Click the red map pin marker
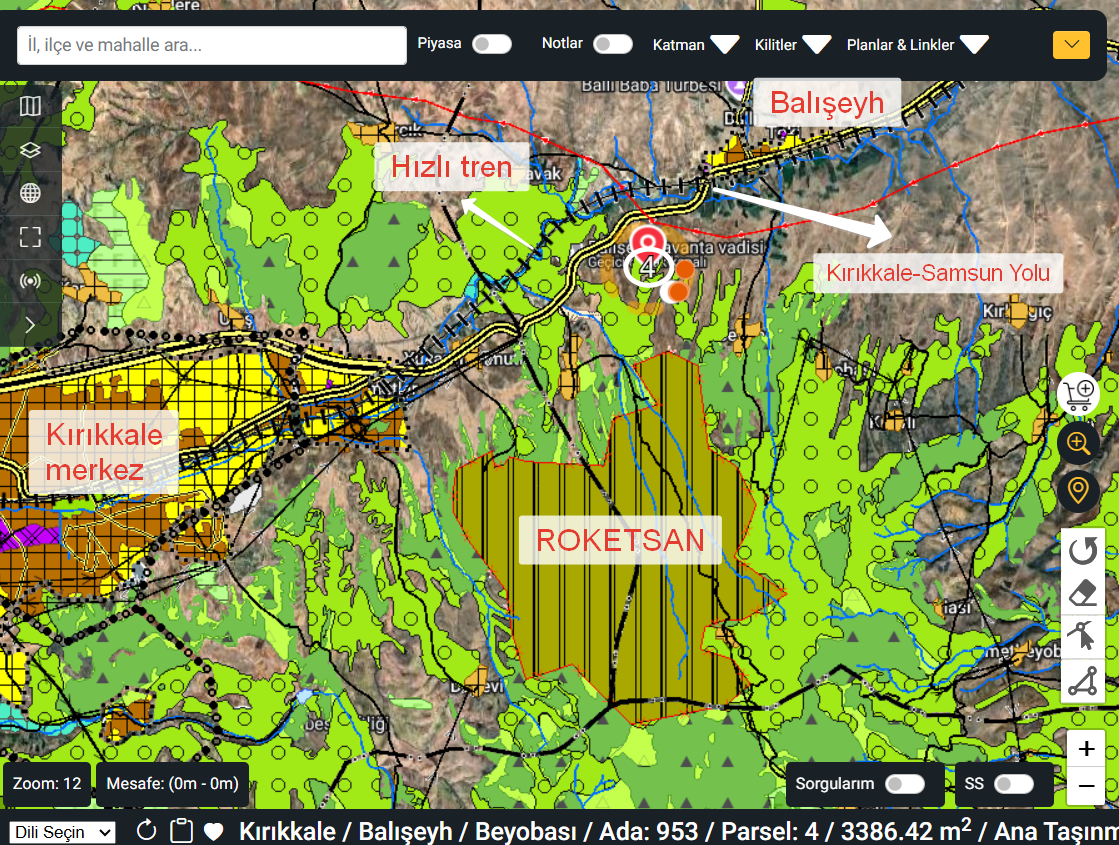Image resolution: width=1119 pixels, height=845 pixels. 647,242
